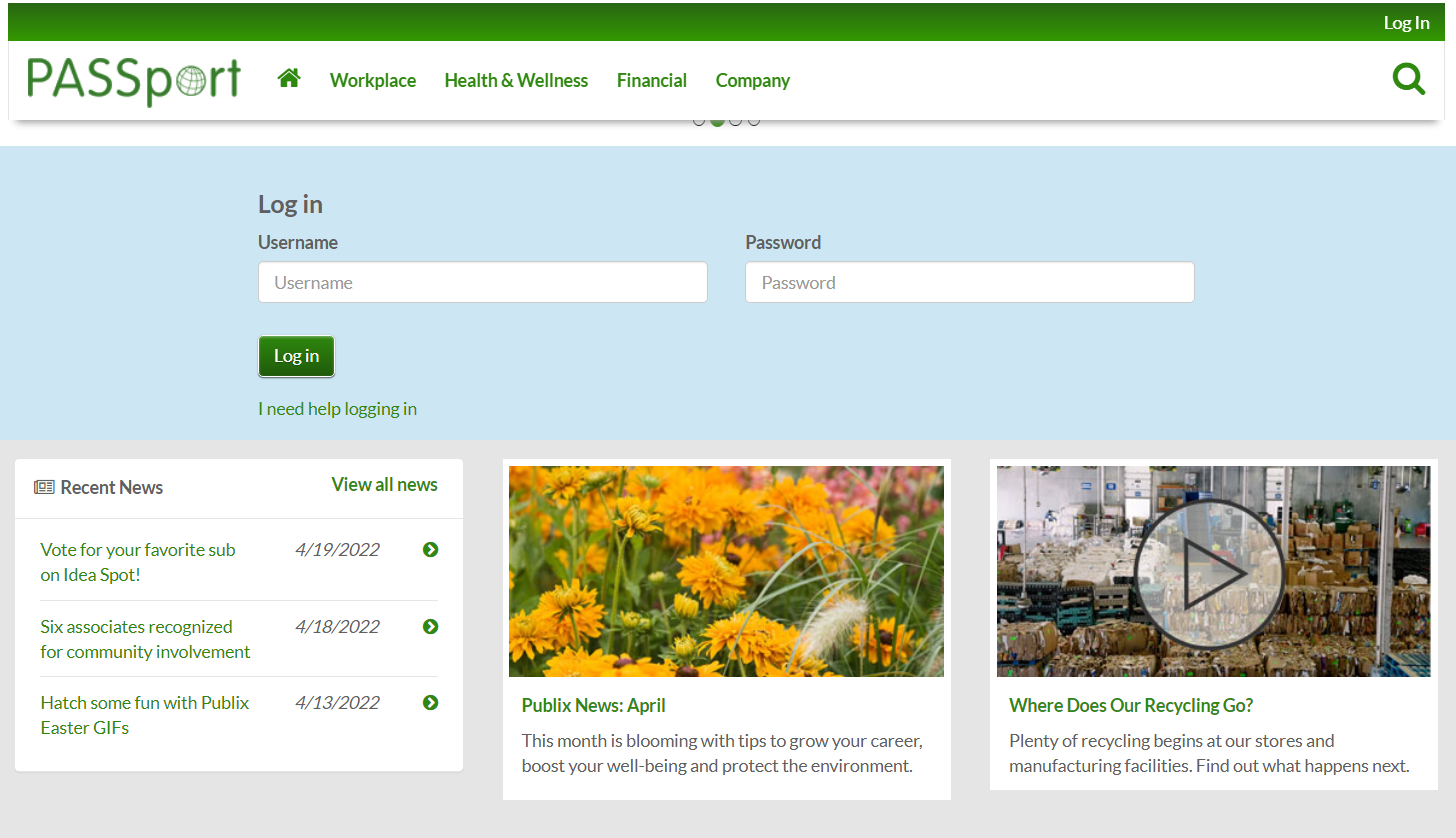Click arrow icon next to 4/18/2022 news
The image size is (1456, 838).
pos(431,626)
